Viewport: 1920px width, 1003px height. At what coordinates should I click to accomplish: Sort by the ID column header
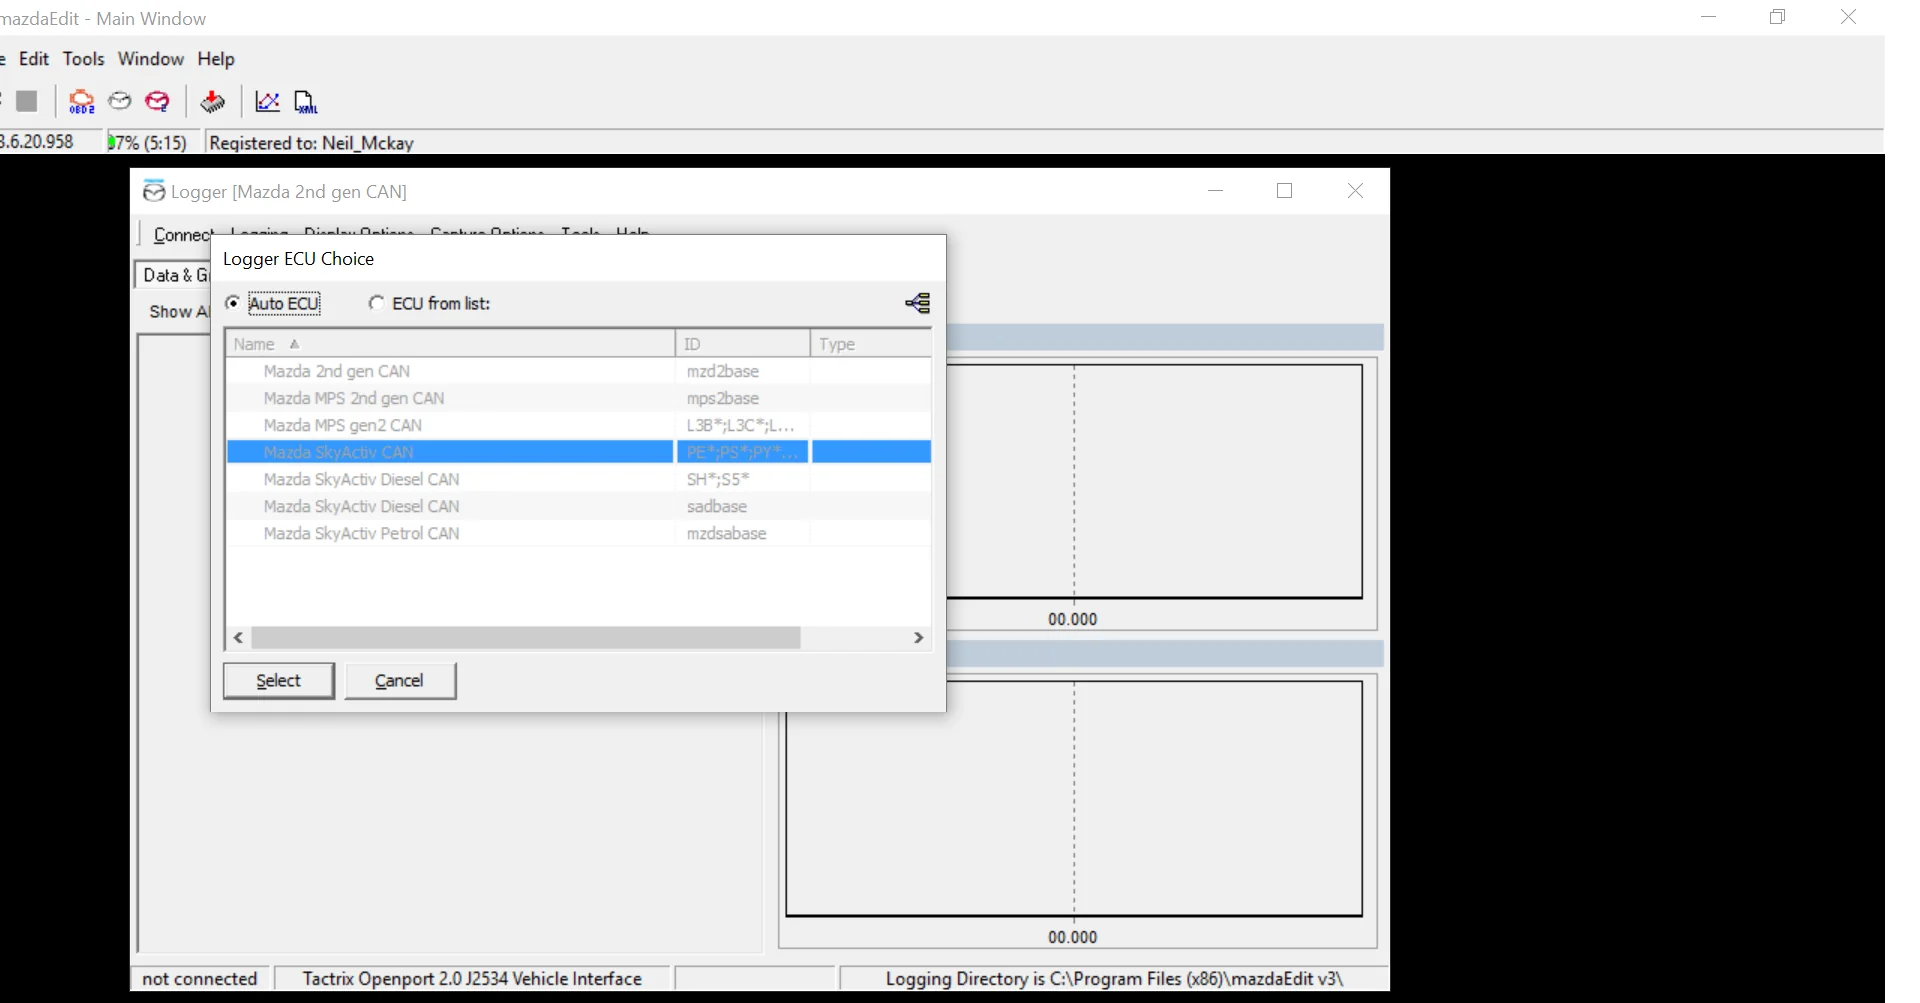click(x=743, y=343)
